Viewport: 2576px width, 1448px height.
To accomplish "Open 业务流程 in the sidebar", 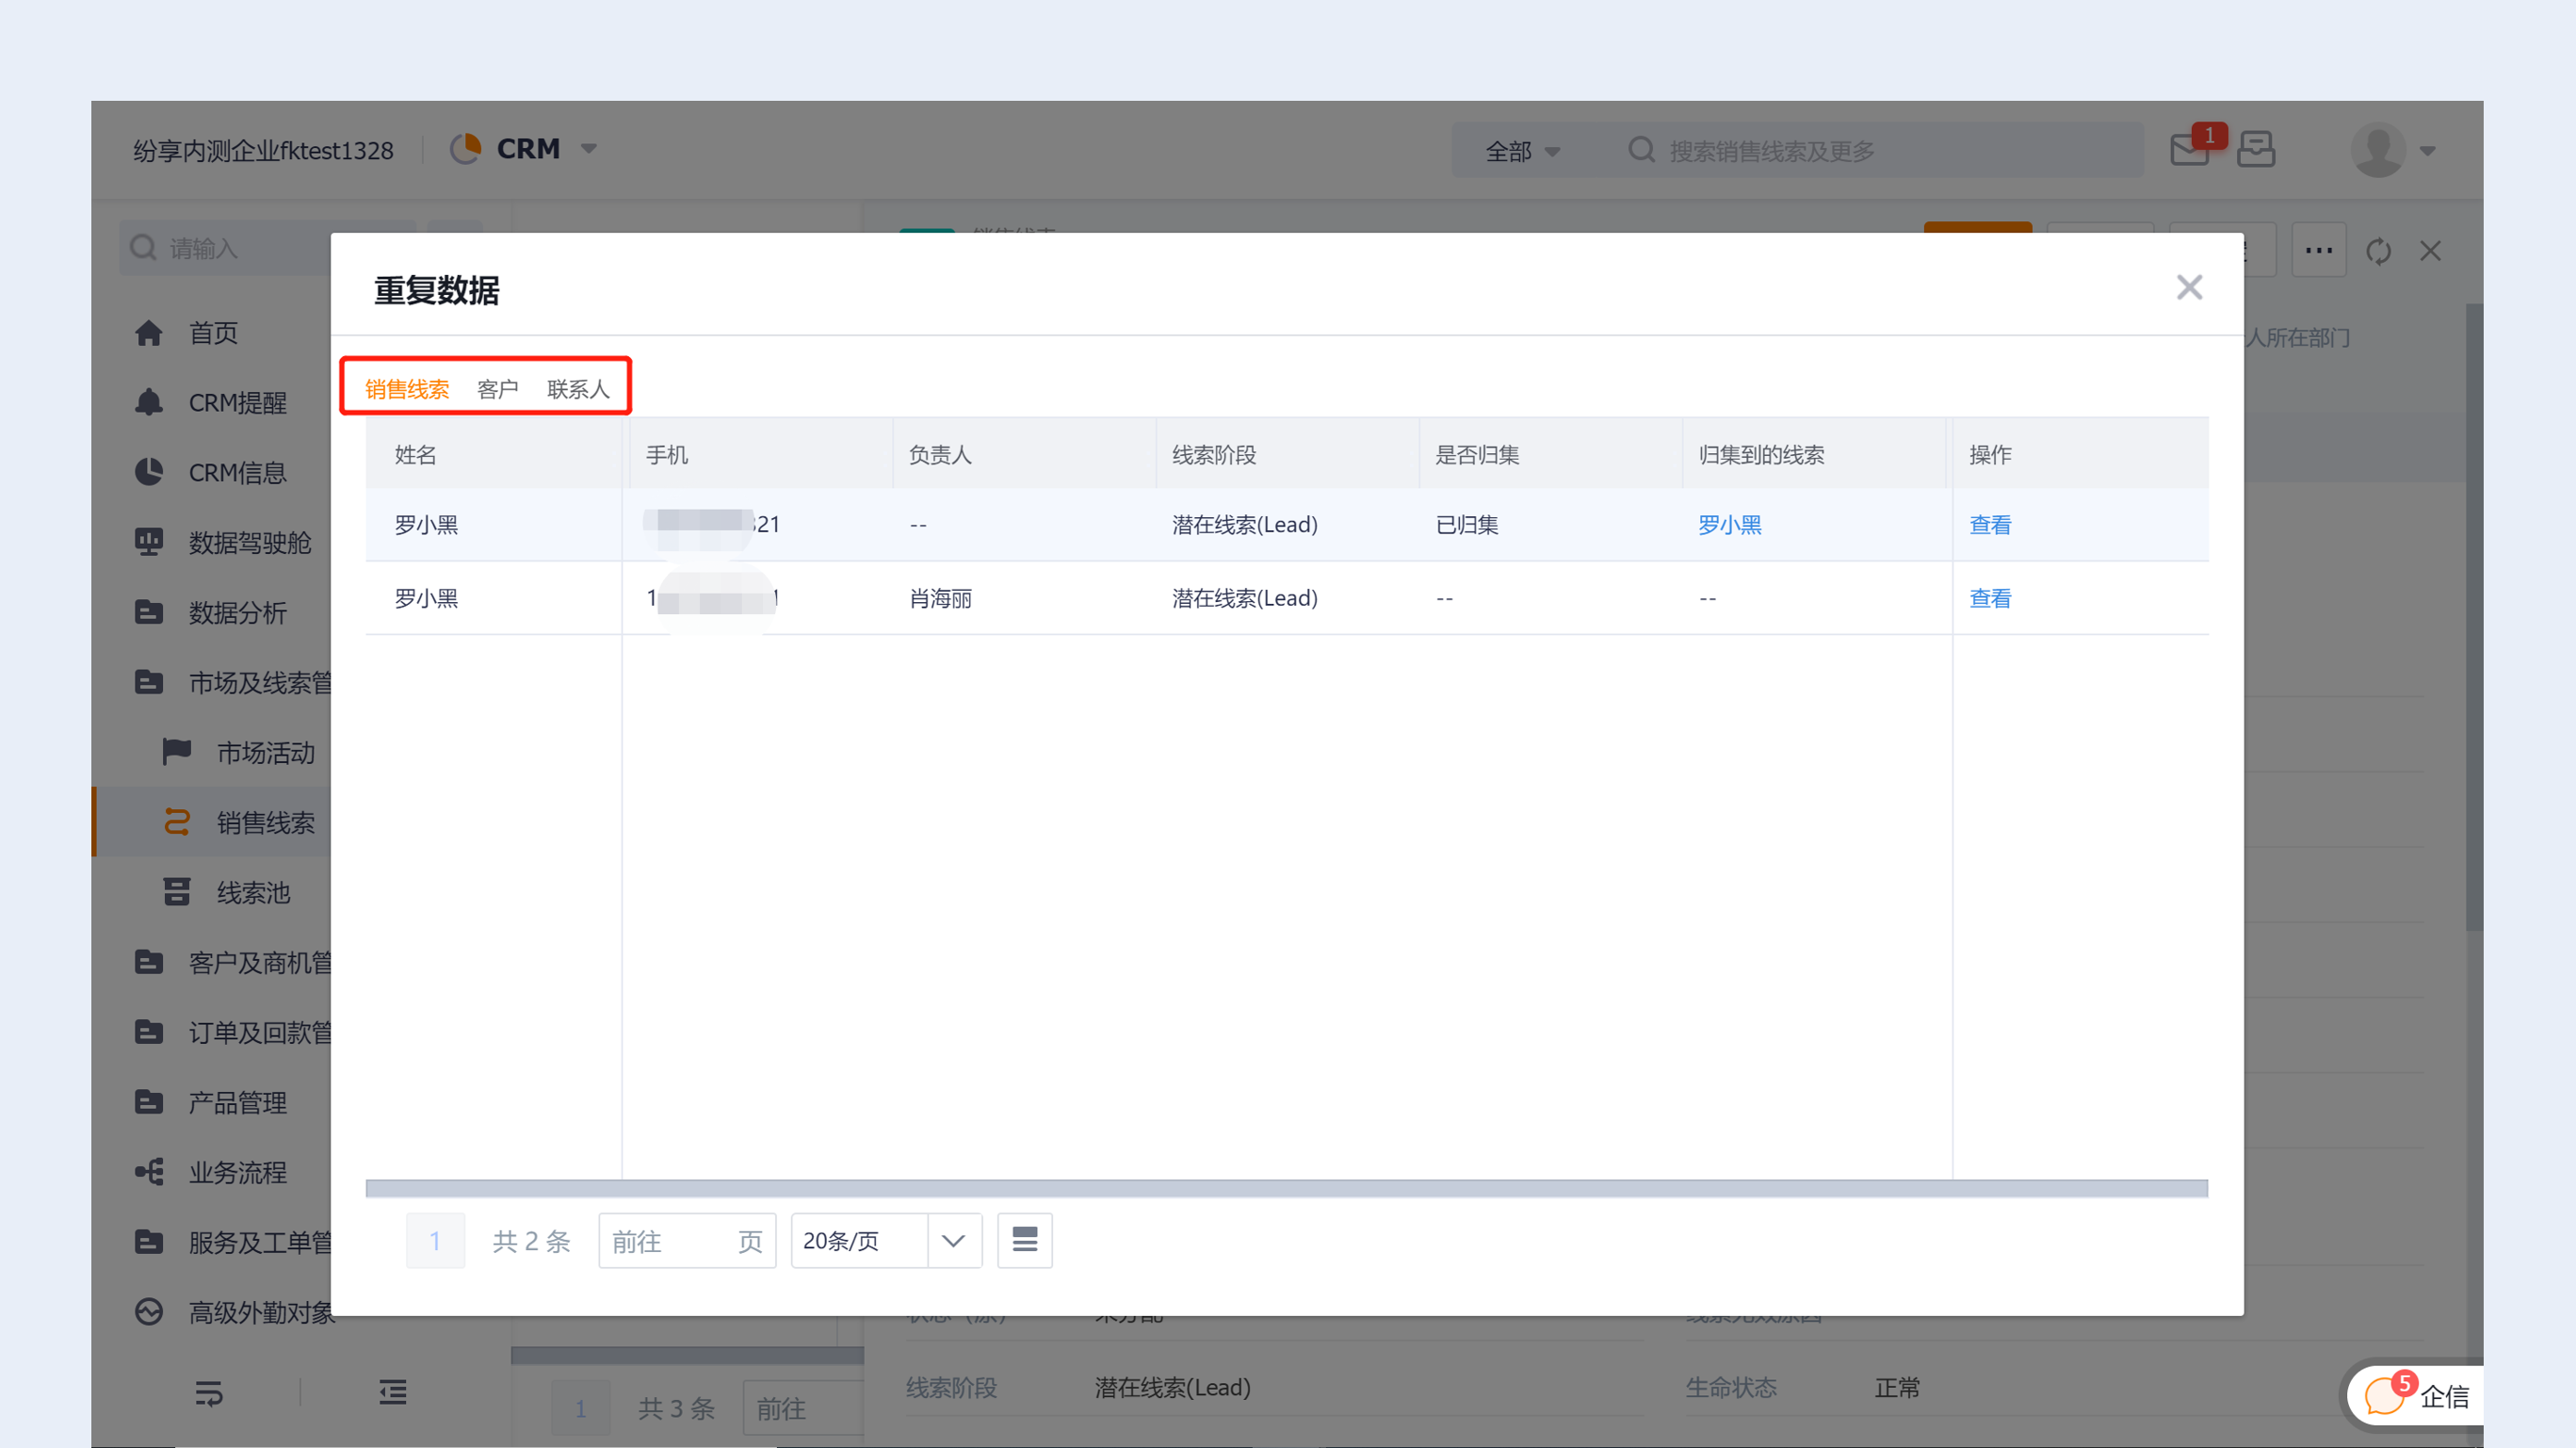I will (x=237, y=1173).
